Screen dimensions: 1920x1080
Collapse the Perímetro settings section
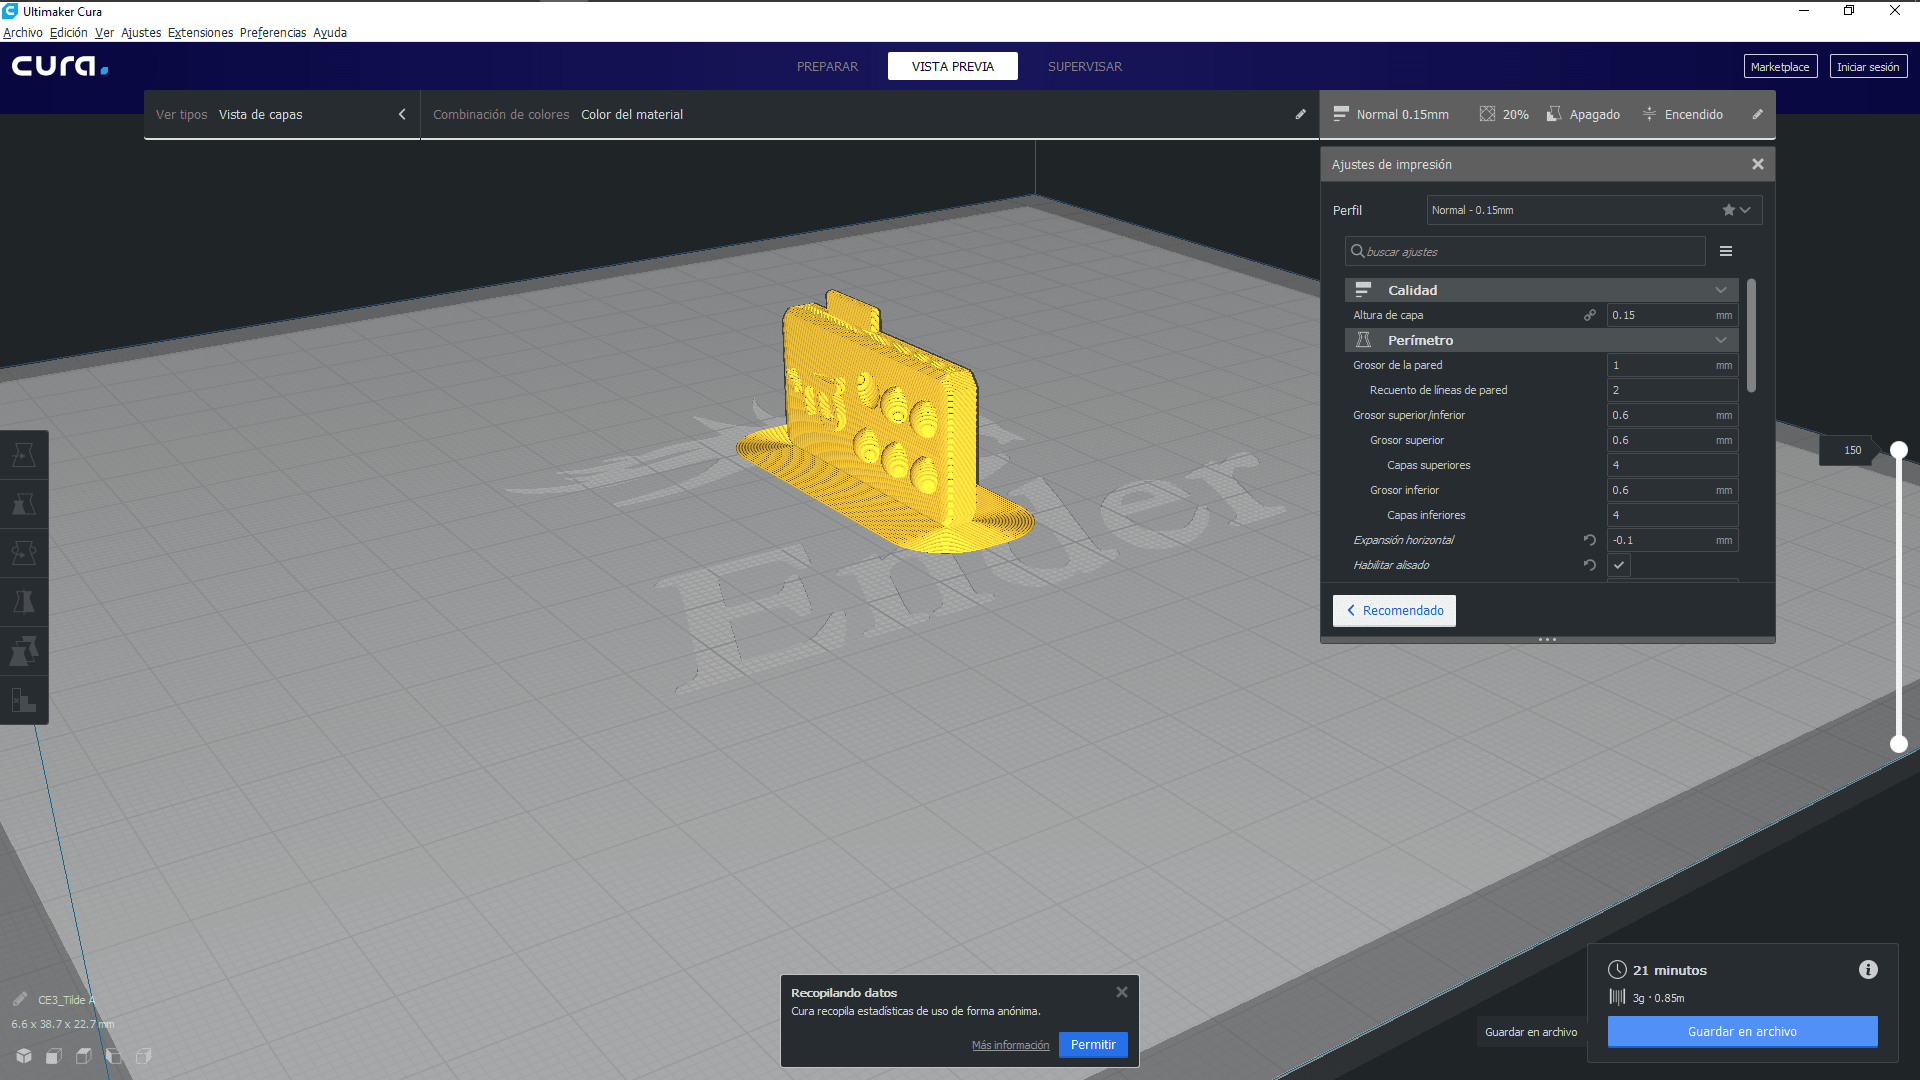pyautogui.click(x=1721, y=340)
